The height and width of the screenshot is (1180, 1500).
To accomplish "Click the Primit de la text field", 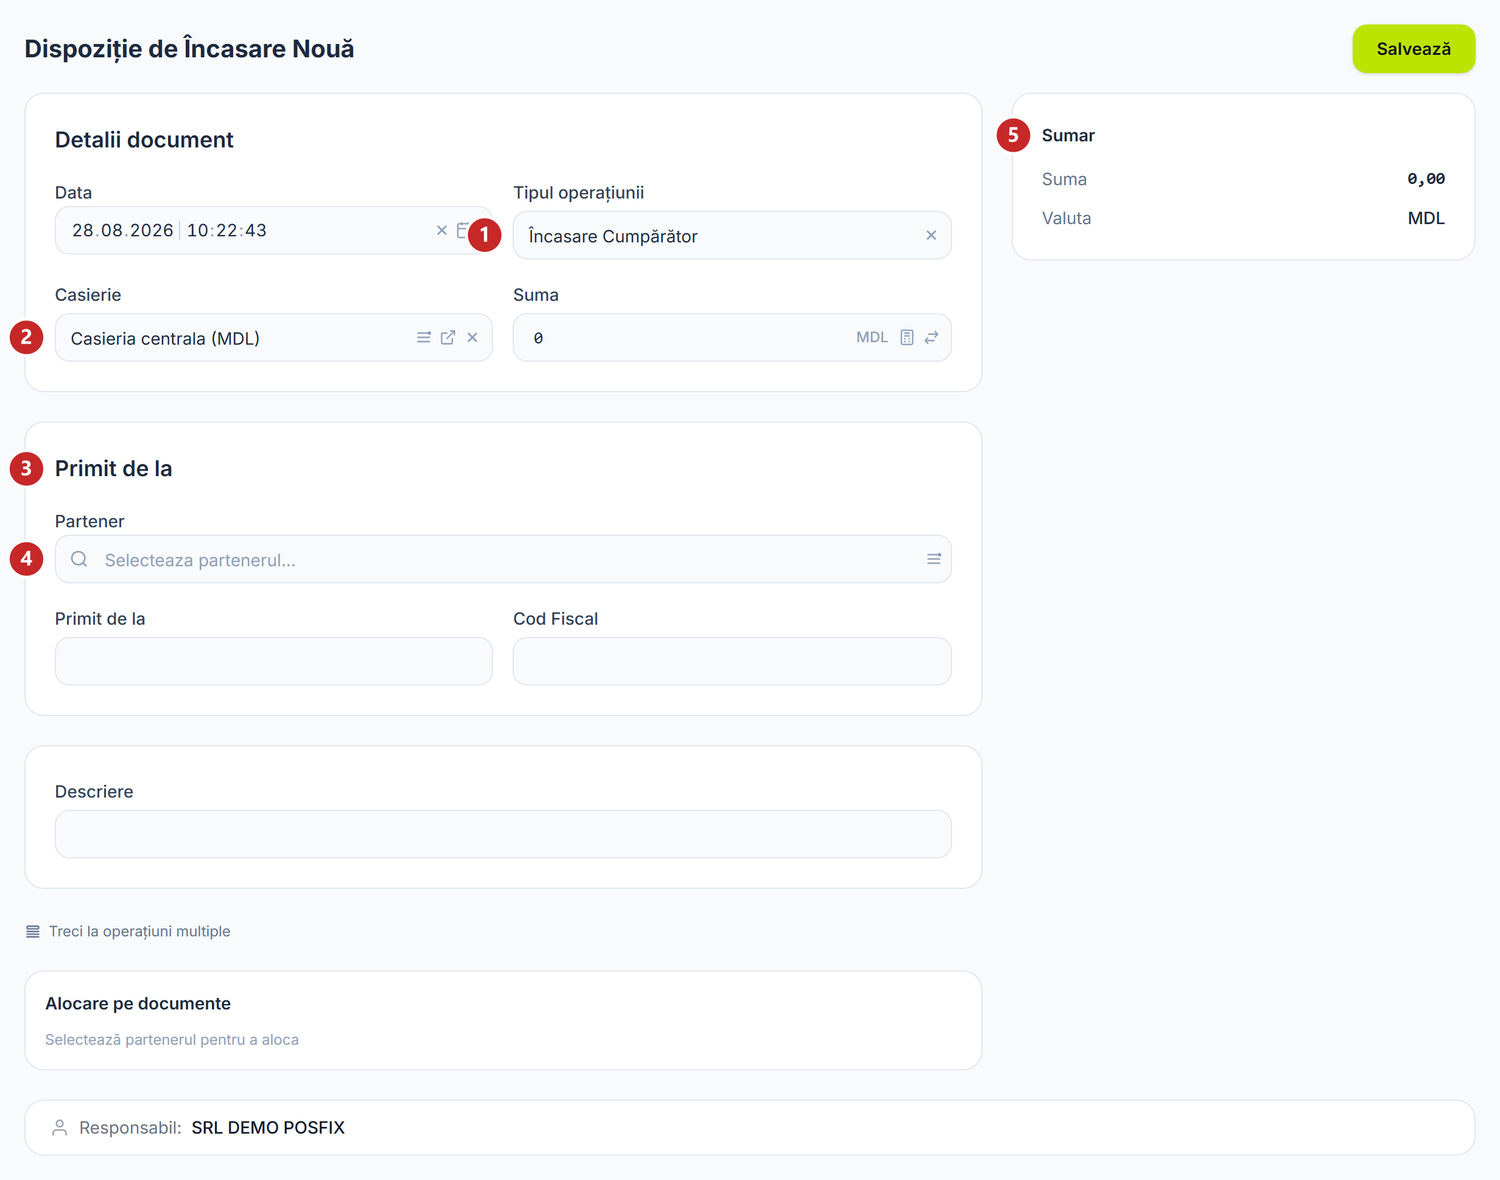I will (273, 661).
